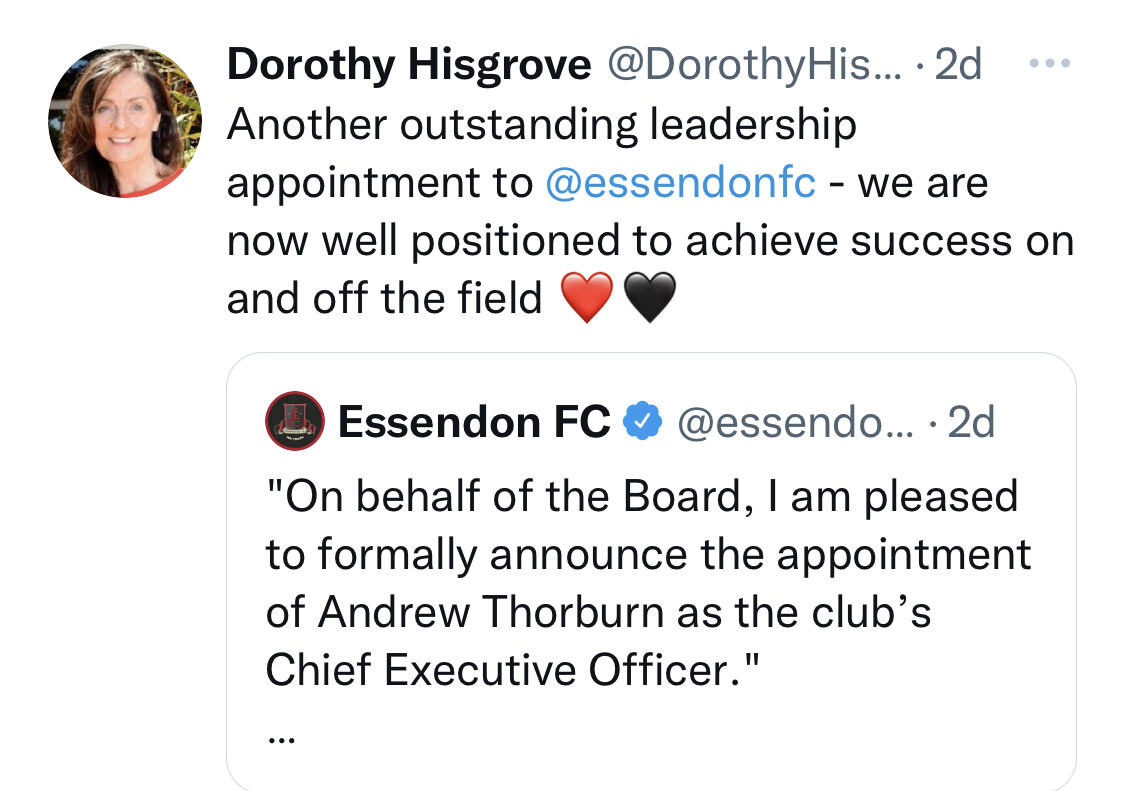Click the Essendon FC account name

[x=474, y=422]
